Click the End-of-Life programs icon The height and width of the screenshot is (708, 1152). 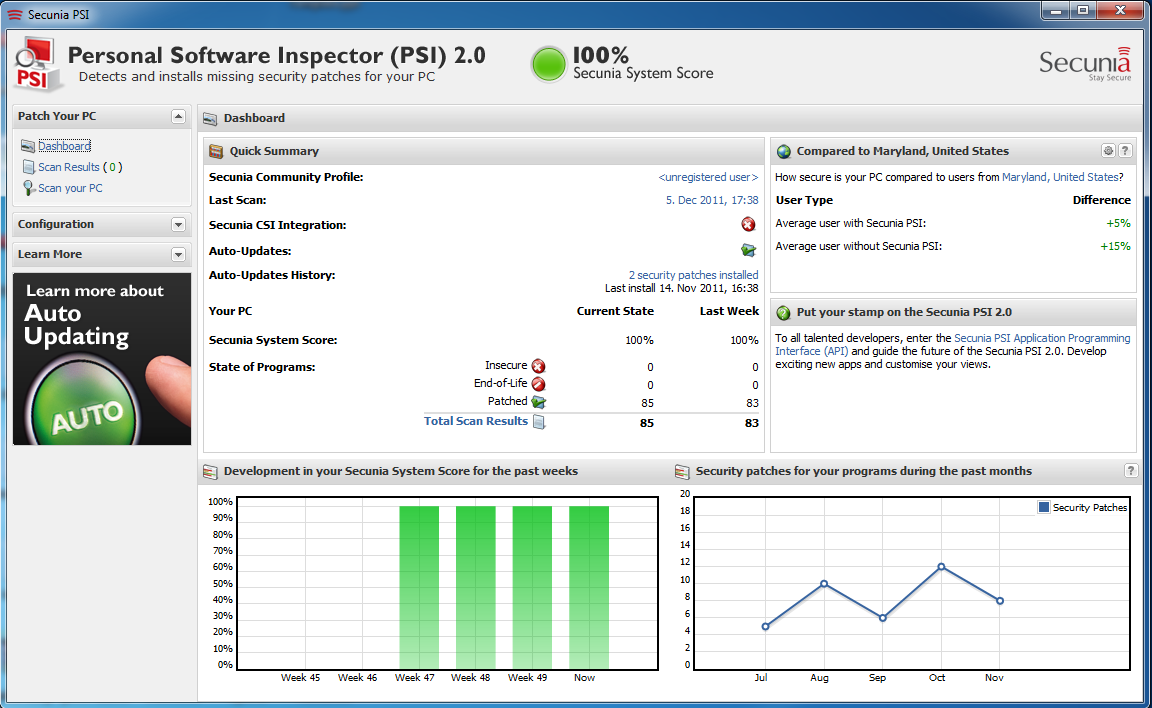(539, 383)
